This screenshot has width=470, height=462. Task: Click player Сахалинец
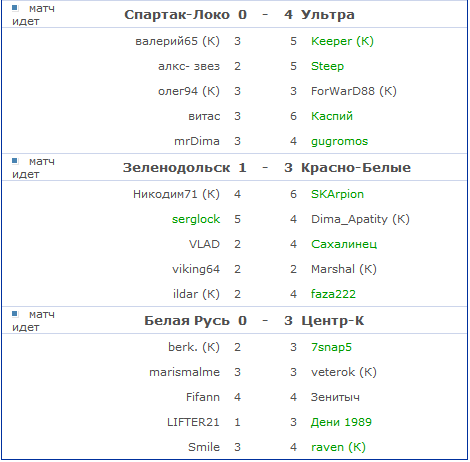(x=344, y=244)
